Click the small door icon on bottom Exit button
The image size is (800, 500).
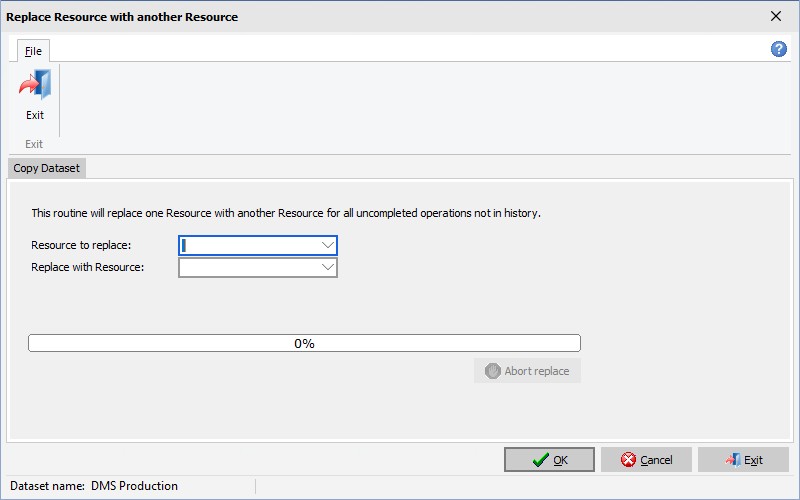click(x=733, y=460)
